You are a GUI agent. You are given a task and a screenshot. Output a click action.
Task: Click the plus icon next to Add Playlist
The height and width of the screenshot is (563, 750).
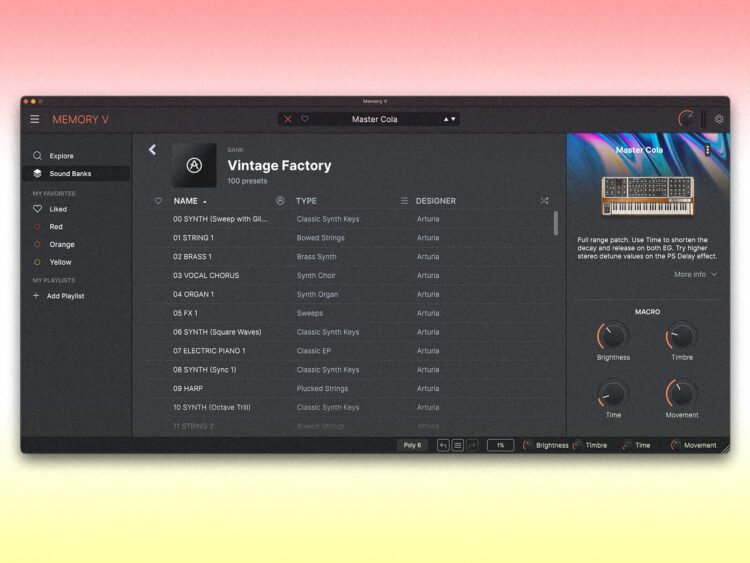(36, 296)
